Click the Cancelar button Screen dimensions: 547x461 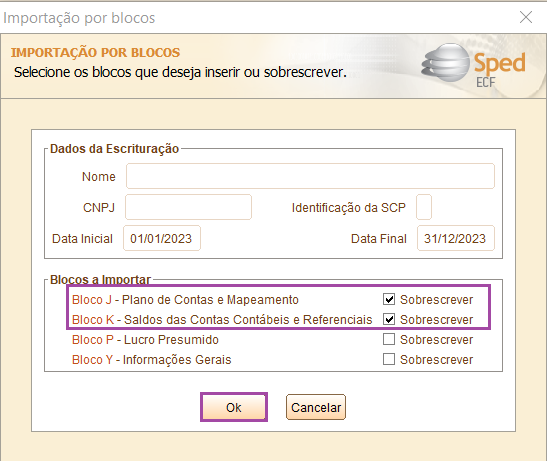316,407
